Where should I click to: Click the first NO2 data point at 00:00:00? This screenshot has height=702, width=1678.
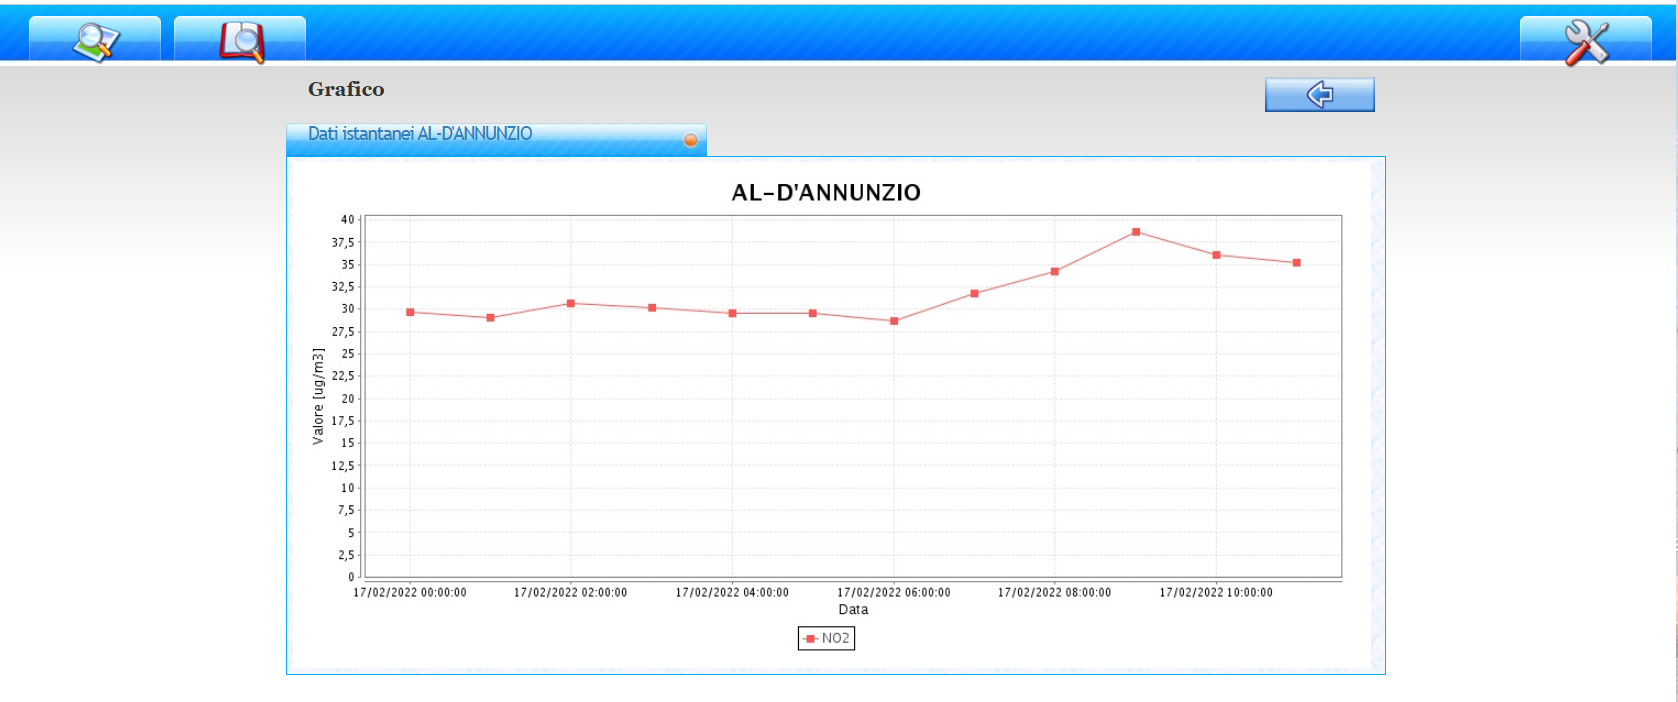click(x=410, y=312)
